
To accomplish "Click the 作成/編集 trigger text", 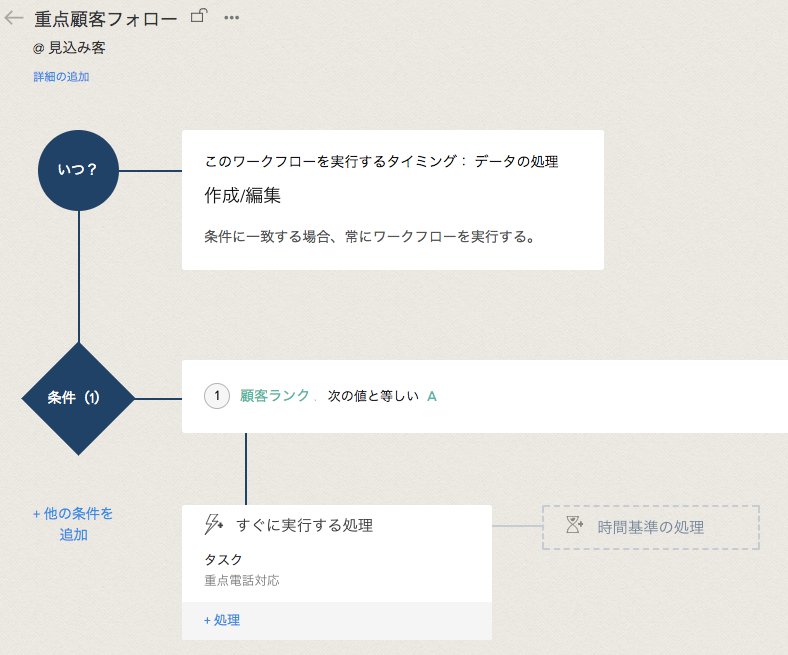I will pos(242,196).
